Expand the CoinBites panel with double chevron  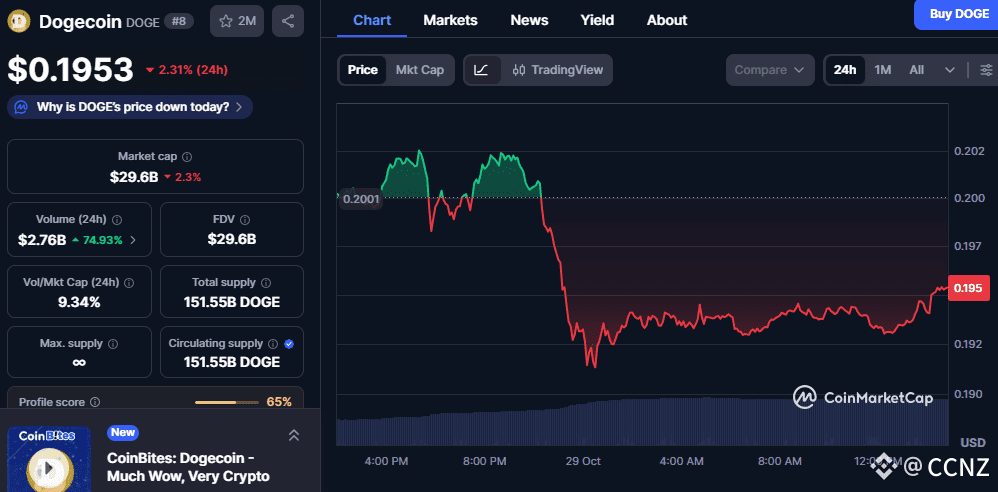click(x=294, y=435)
